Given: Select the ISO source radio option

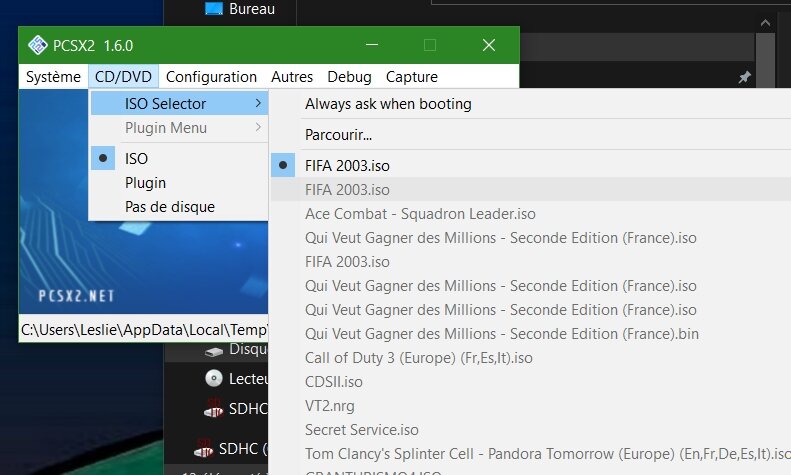Looking at the screenshot, I should tap(136, 158).
